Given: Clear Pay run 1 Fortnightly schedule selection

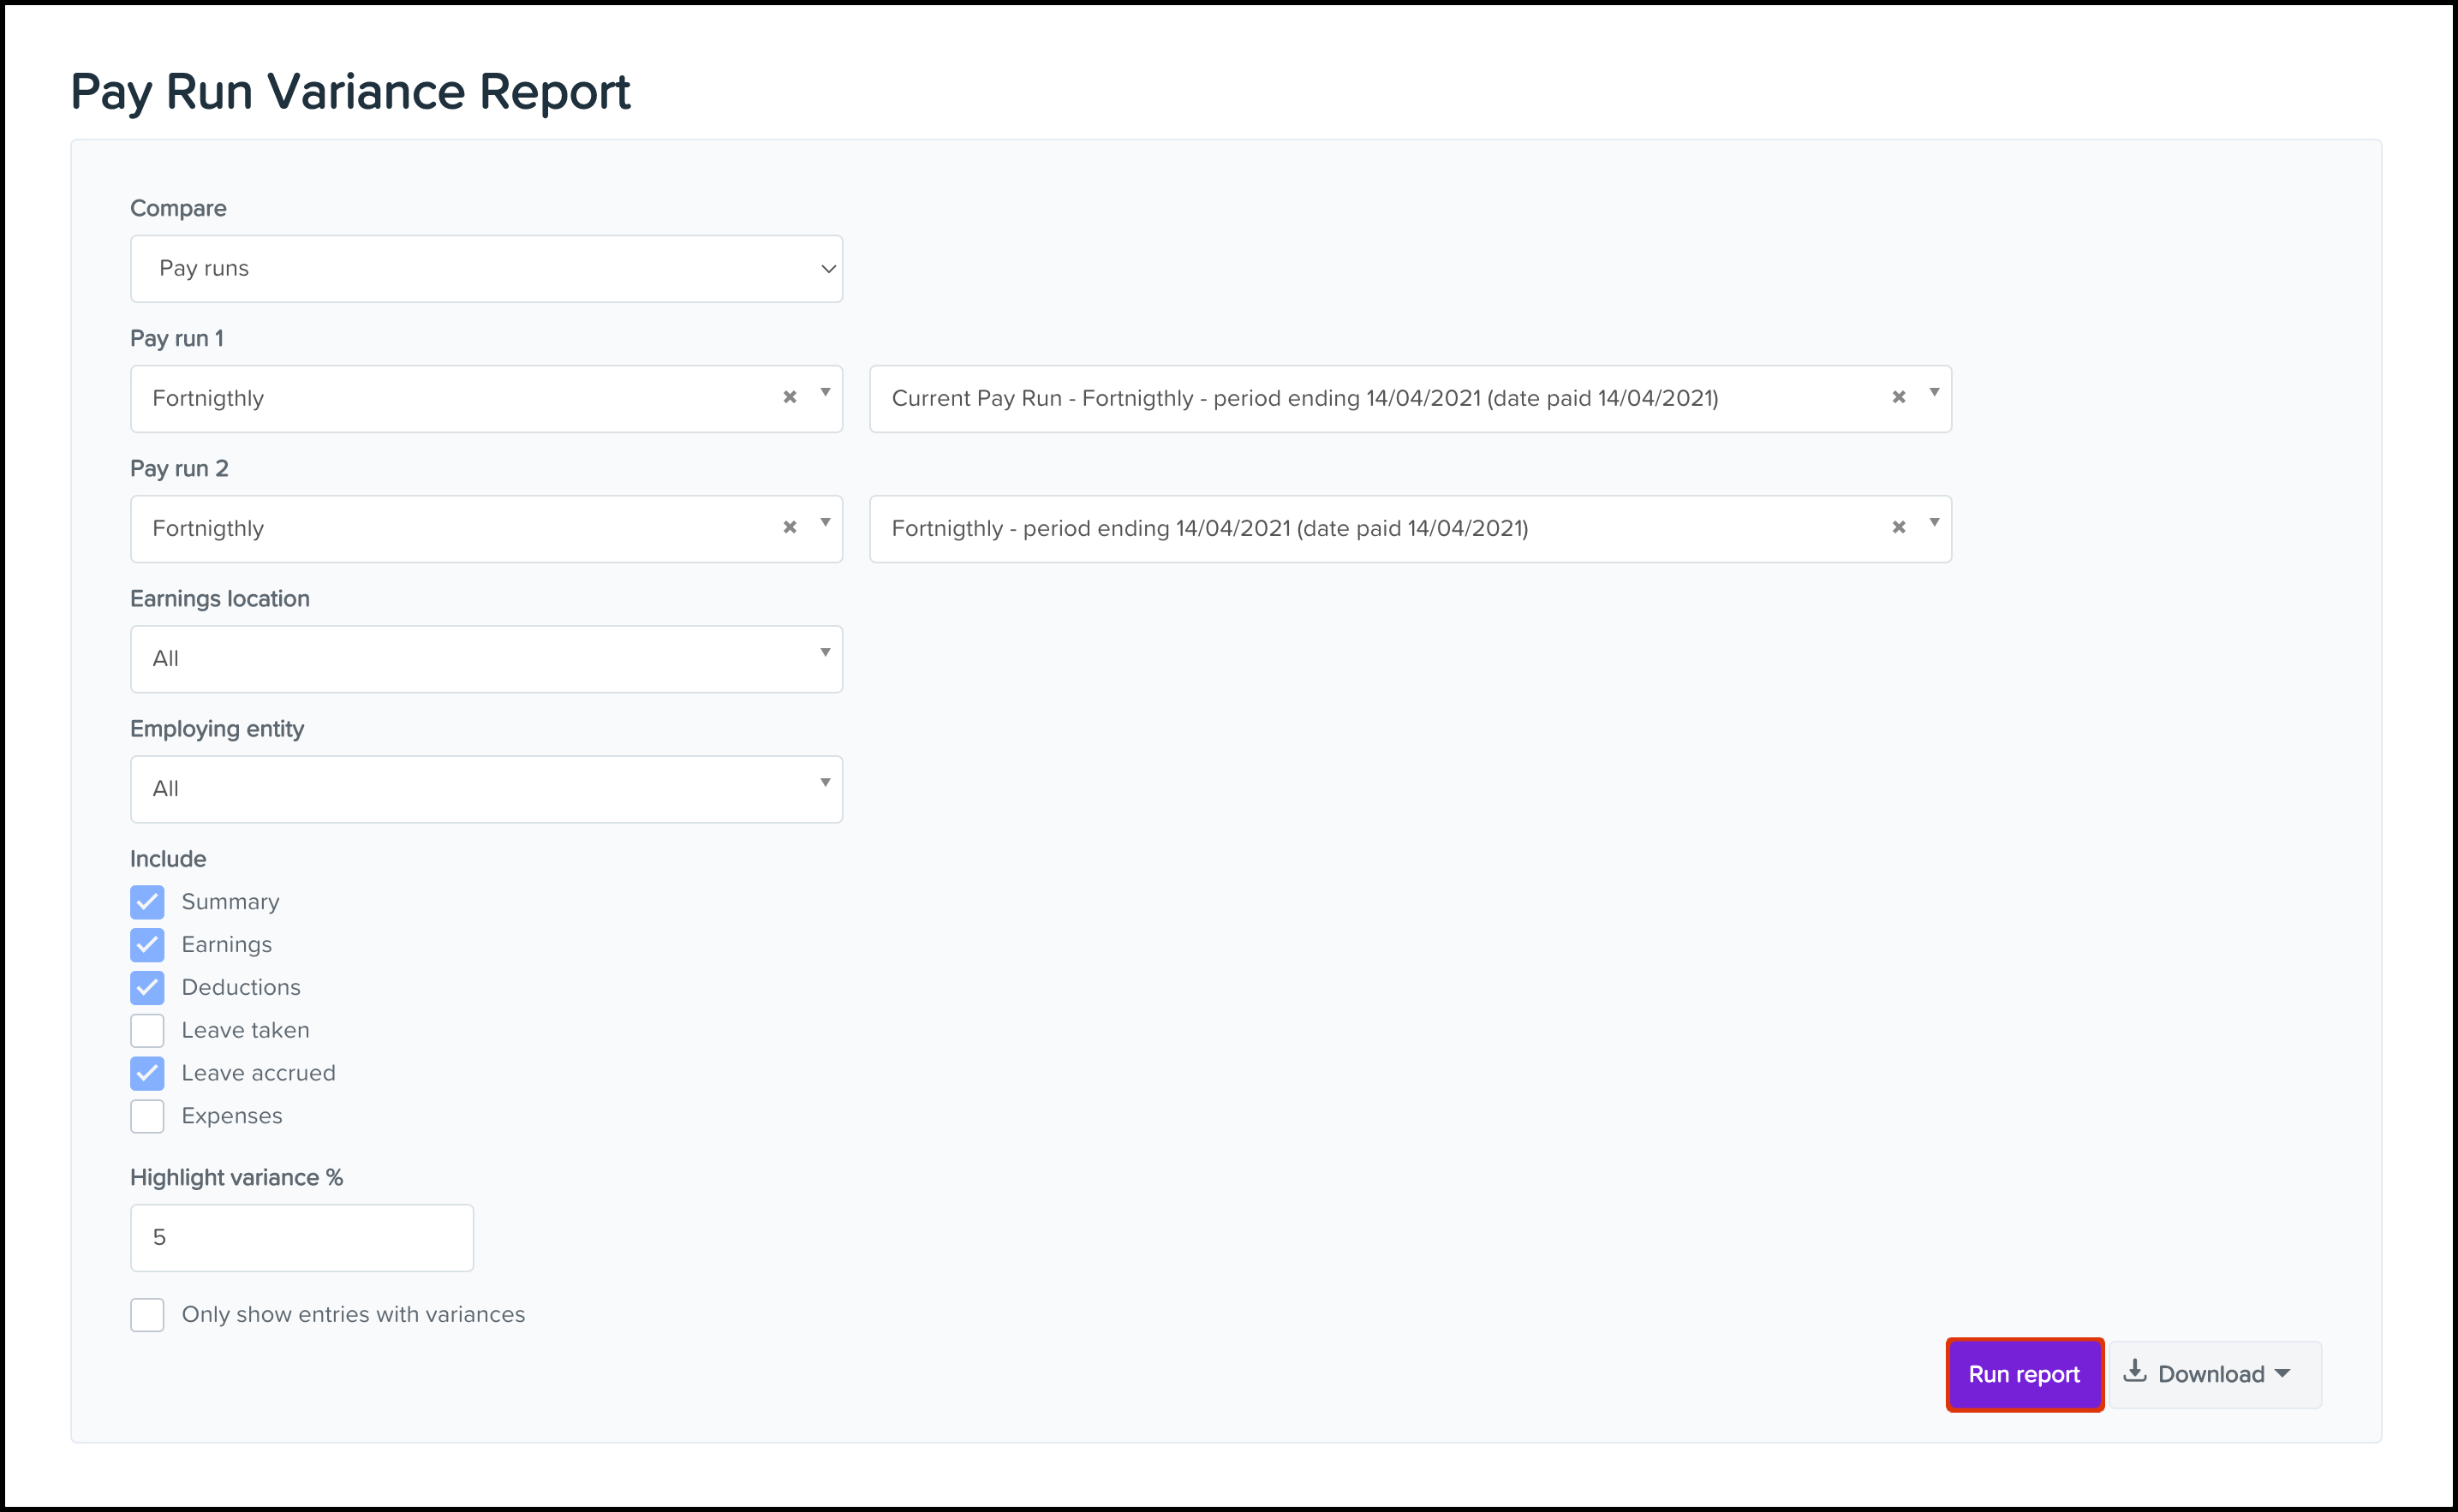Looking at the screenshot, I should point(789,397).
